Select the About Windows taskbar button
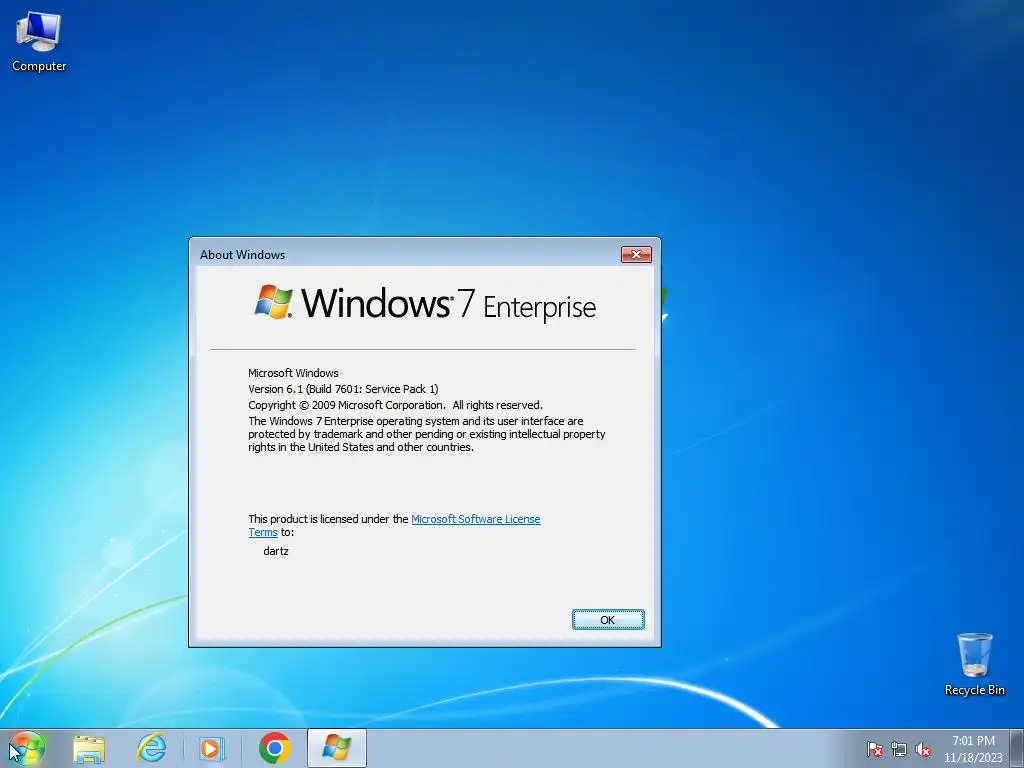 (336, 748)
